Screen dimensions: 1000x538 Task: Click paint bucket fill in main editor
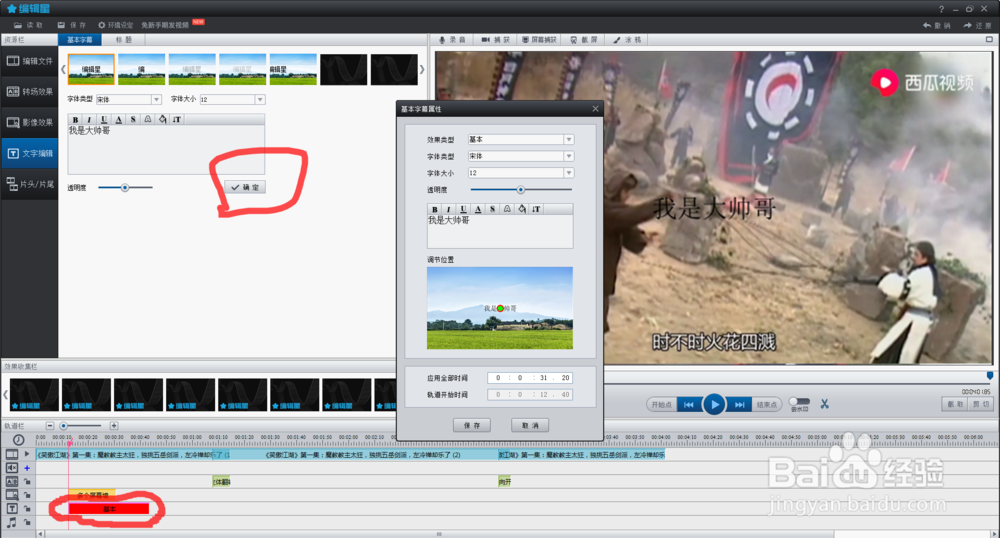pos(162,119)
